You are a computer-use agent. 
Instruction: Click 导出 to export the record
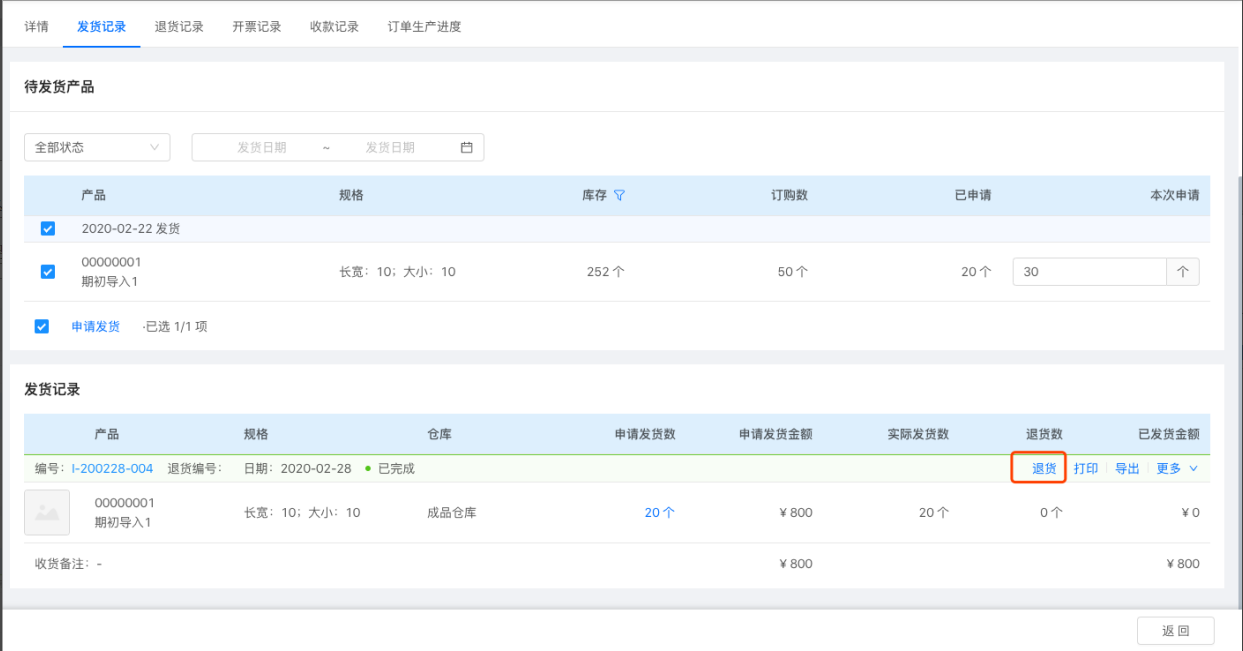click(x=1127, y=468)
